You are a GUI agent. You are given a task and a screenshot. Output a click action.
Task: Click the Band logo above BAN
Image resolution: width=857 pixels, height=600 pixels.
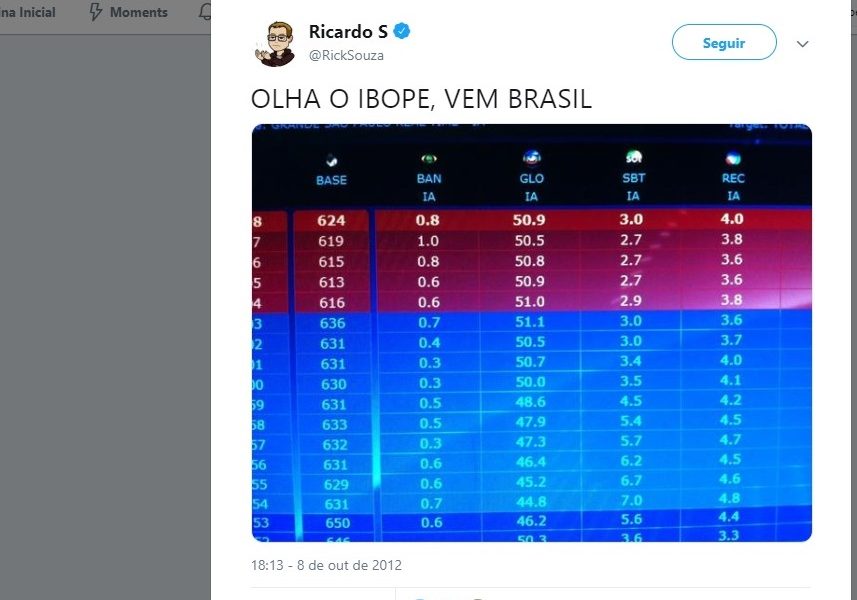point(429,158)
